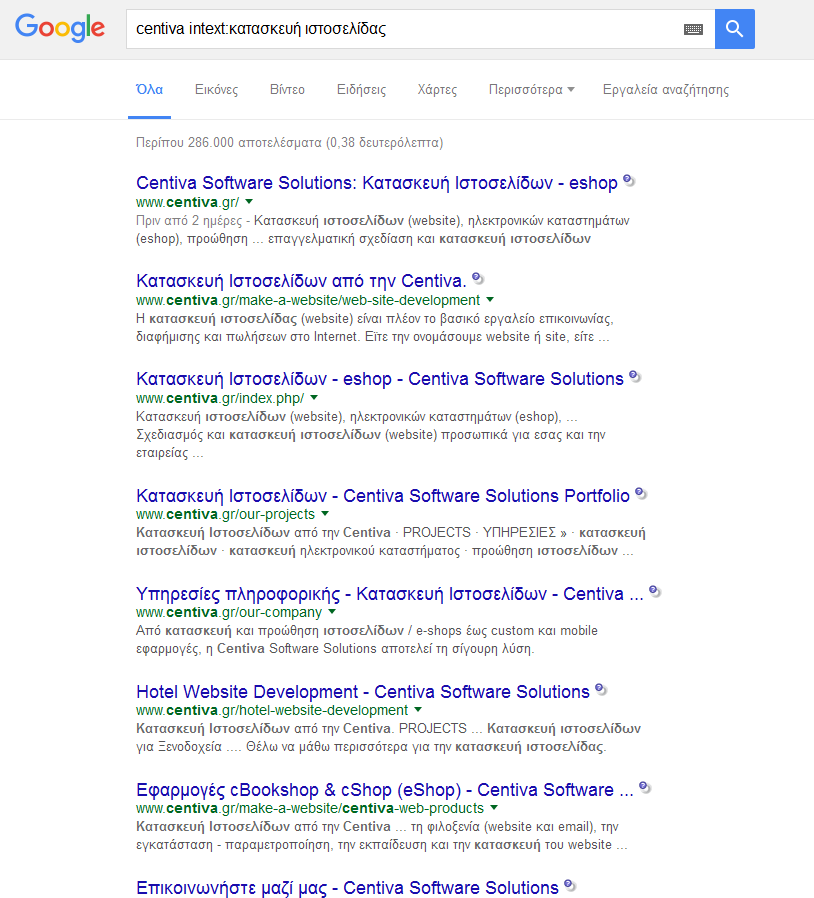Image resolution: width=814 pixels, height=898 pixels.
Task: Open the Centiva Software Solutions Portfolio result
Action: point(383,495)
